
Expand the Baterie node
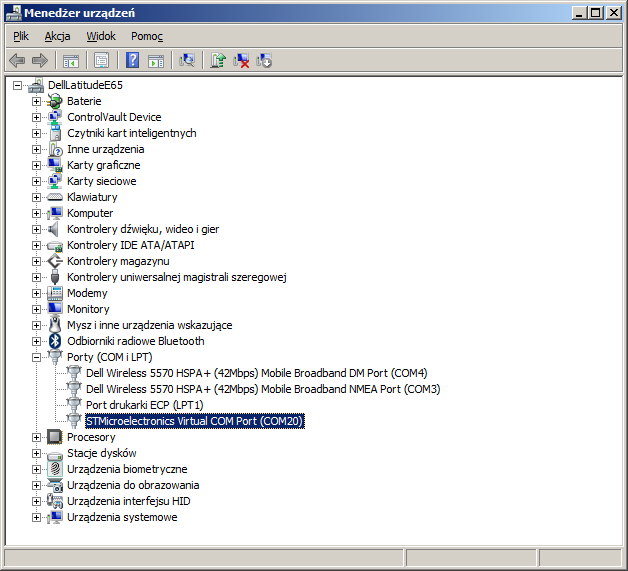click(x=36, y=101)
